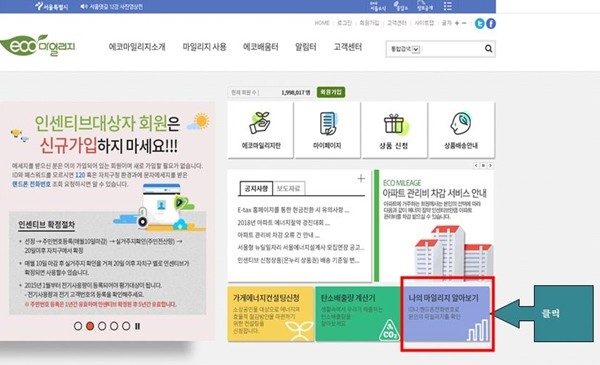Click 나의 마일리지 알아보기 blue tile
600x365 pixels.
pyautogui.click(x=447, y=314)
